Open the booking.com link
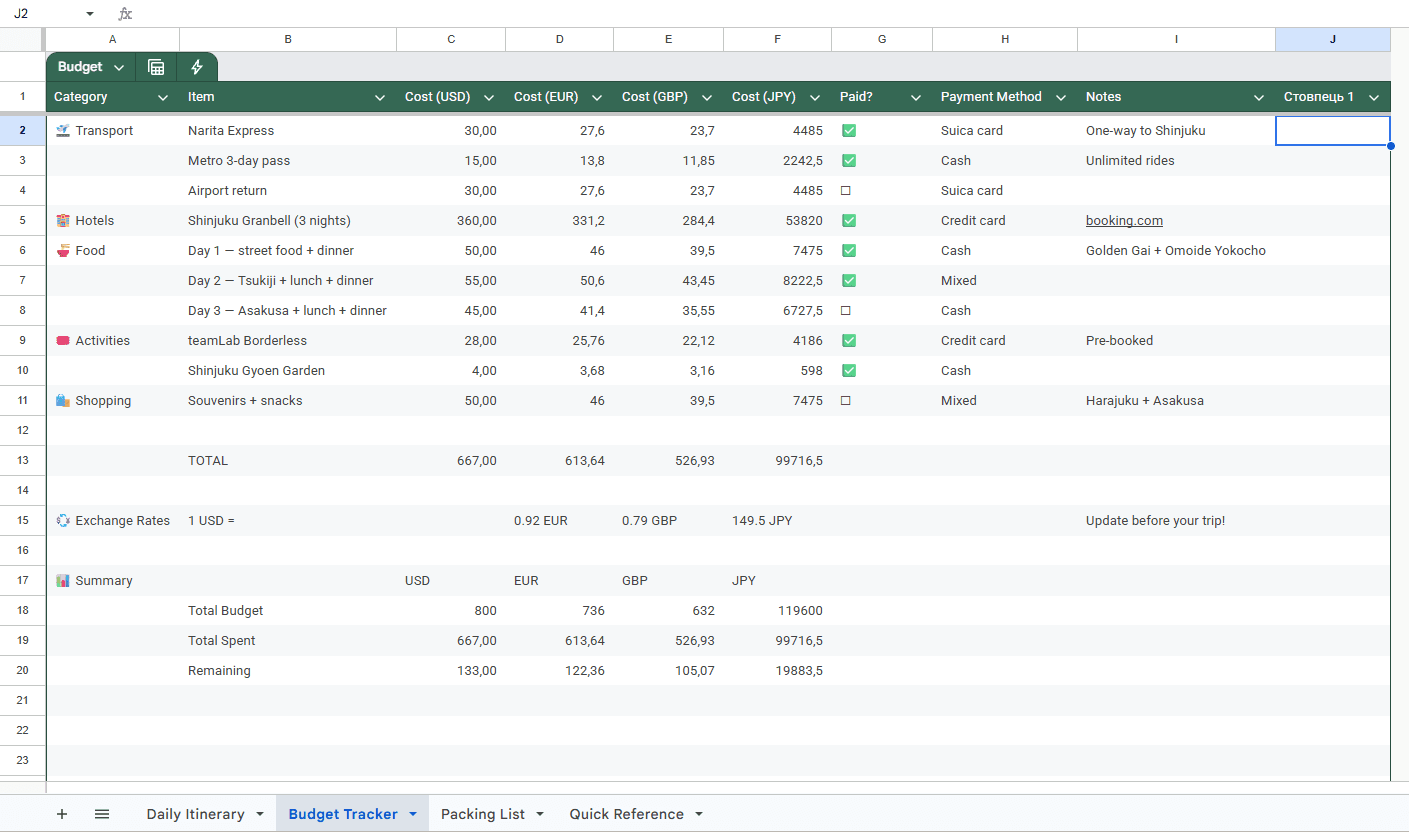This screenshot has width=1409, height=832. [1124, 221]
